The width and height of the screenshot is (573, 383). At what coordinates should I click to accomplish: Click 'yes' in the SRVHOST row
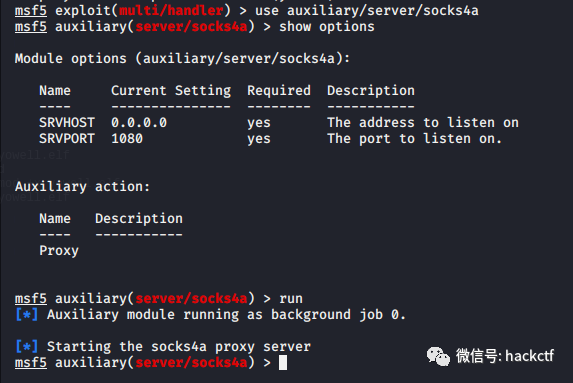click(x=259, y=123)
